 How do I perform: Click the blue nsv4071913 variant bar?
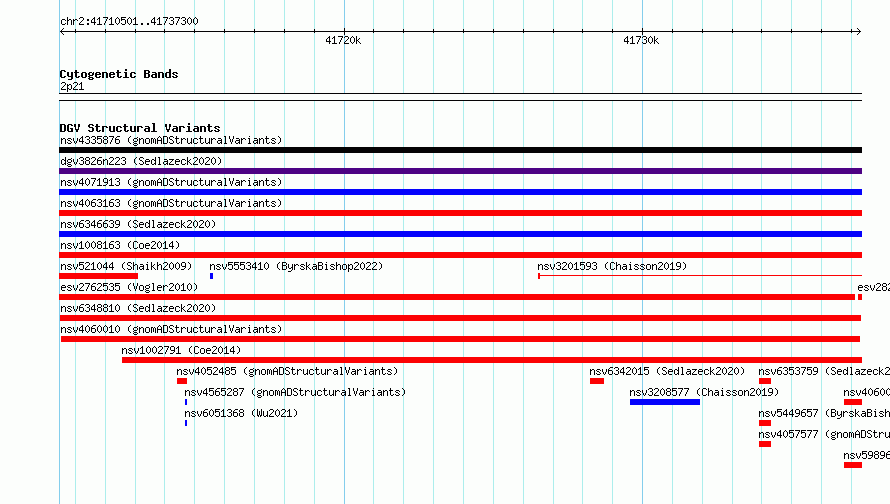[x=460, y=192]
